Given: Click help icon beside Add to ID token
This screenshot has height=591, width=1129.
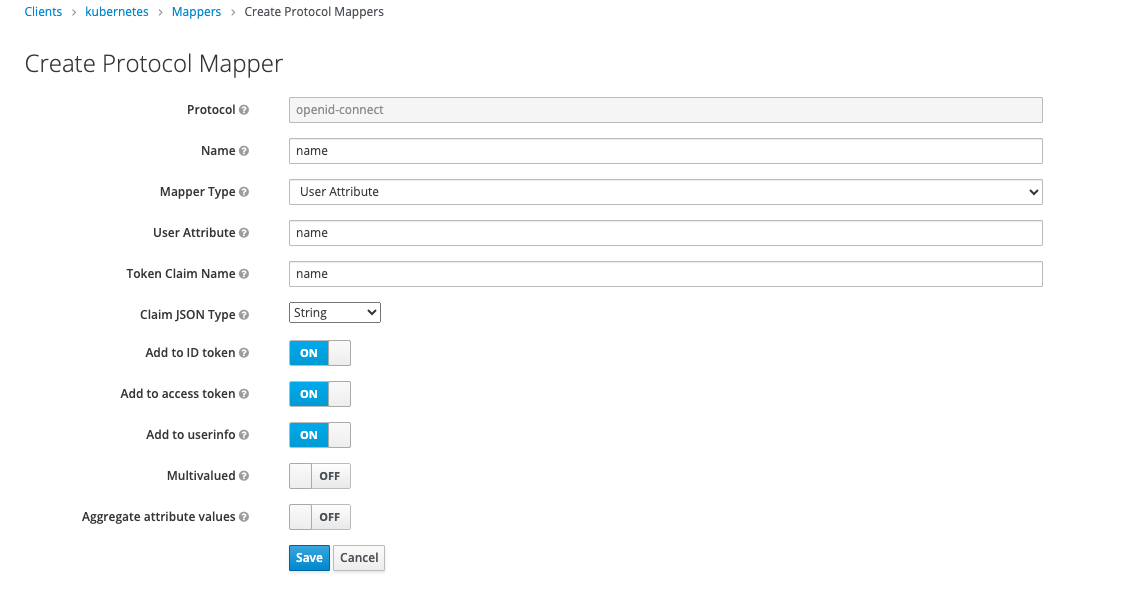Looking at the screenshot, I should (244, 353).
